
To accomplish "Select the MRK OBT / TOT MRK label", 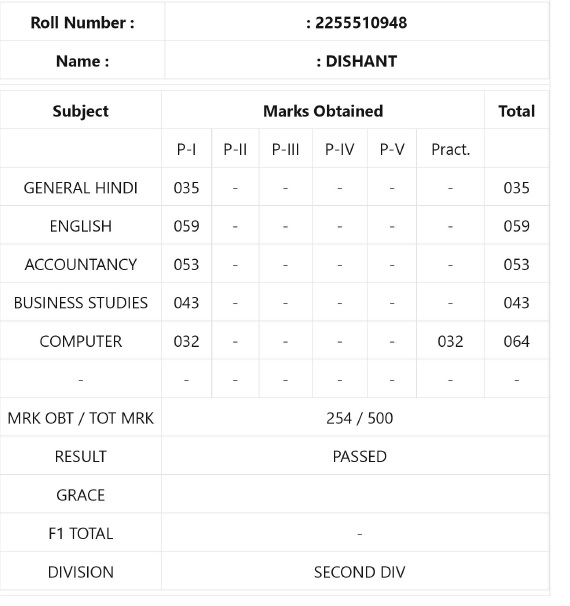I will (x=80, y=418).
